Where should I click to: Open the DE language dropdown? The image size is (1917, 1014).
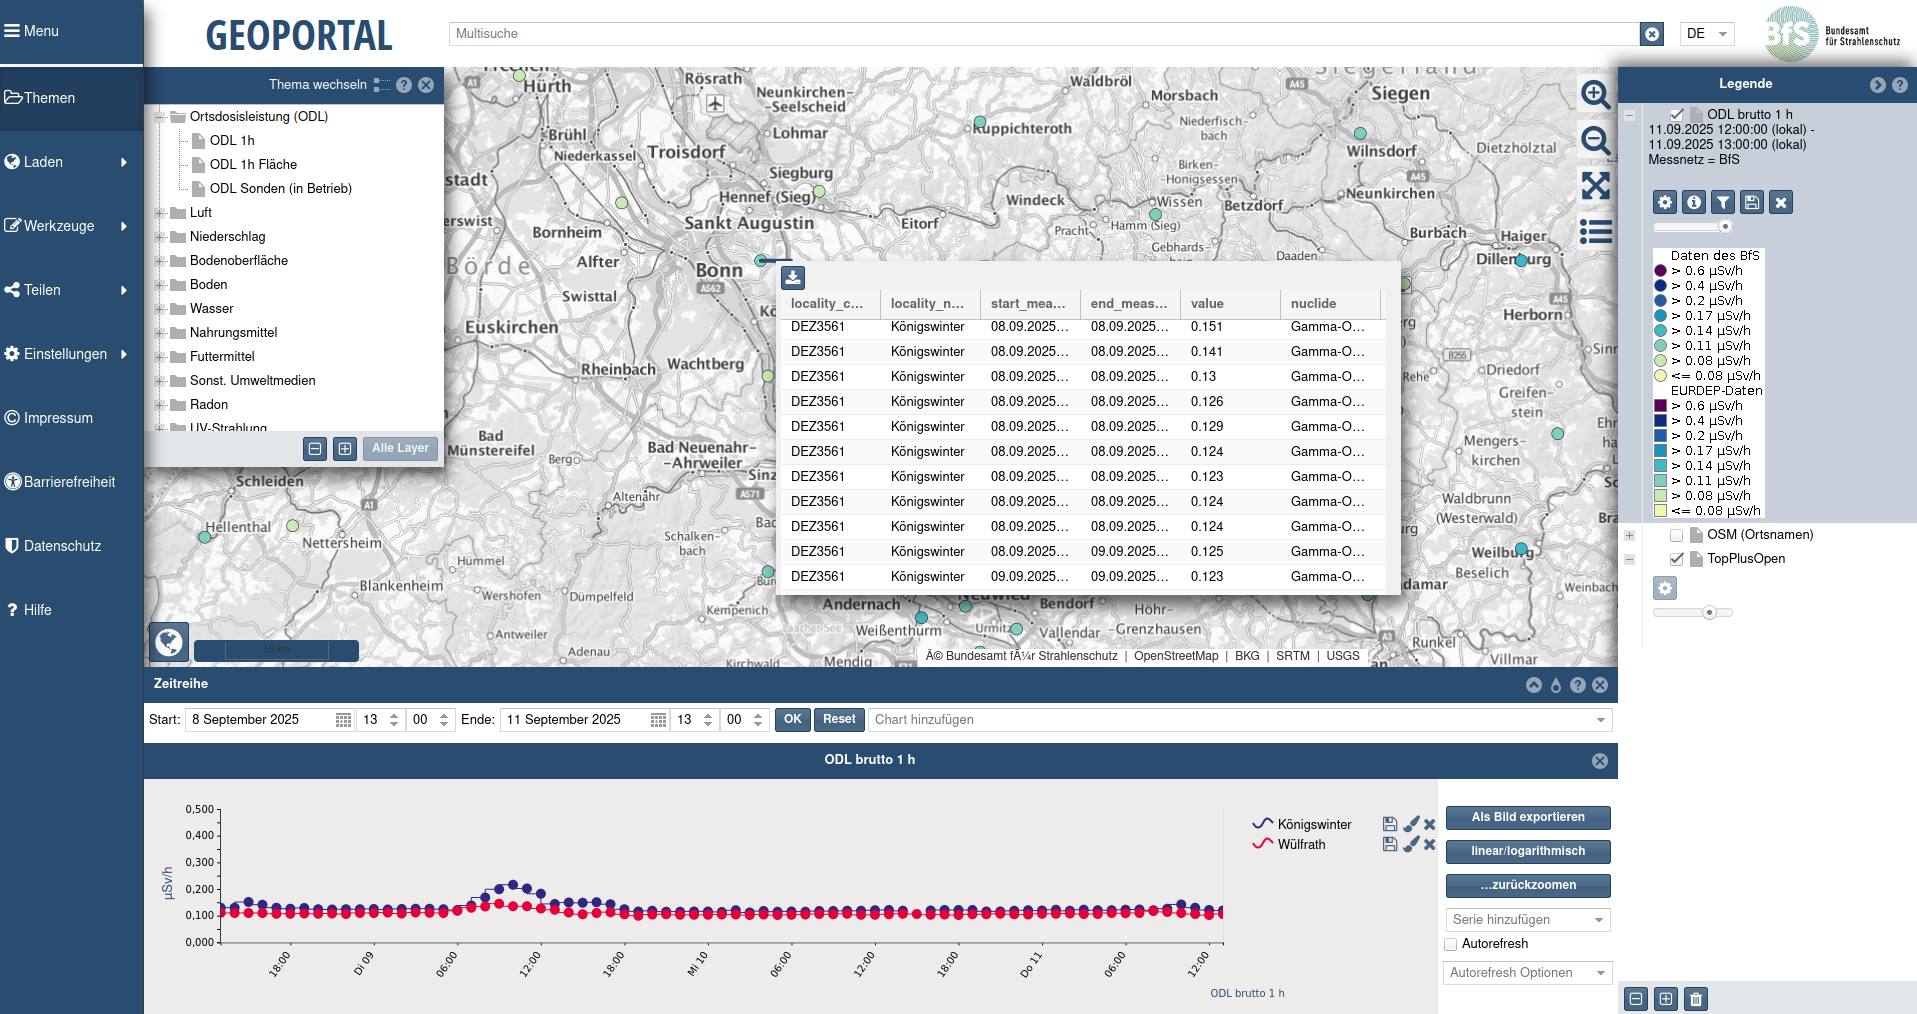[x=1706, y=34]
